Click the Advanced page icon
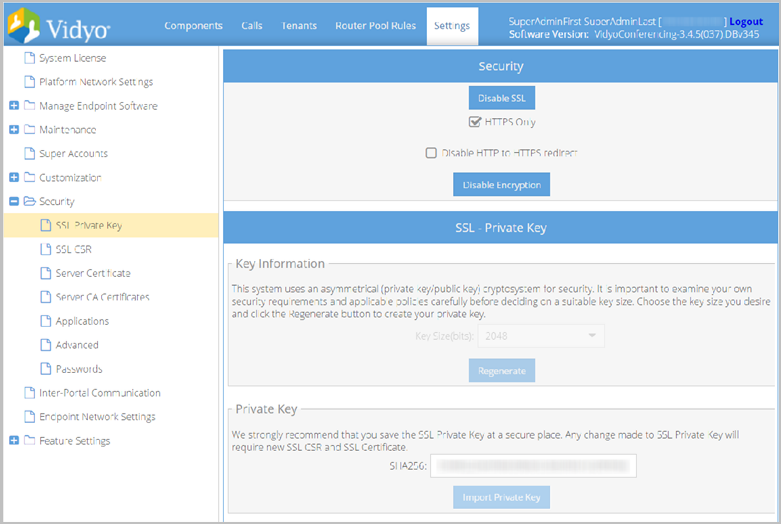781x524 pixels. [x=46, y=345]
